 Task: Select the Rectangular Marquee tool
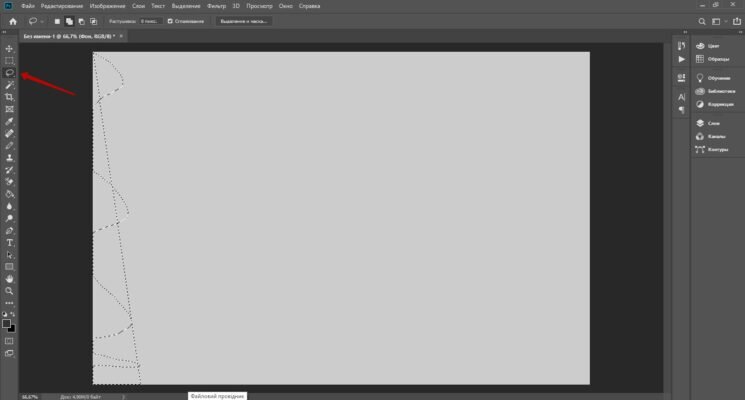pos(9,61)
